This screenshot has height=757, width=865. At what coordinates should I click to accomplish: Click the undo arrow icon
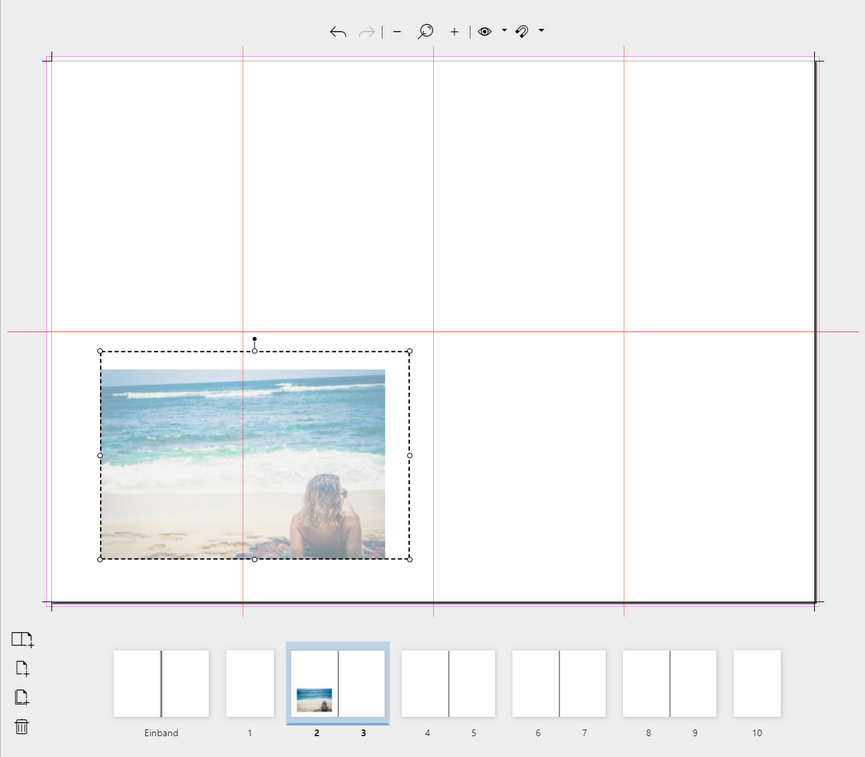pos(338,32)
